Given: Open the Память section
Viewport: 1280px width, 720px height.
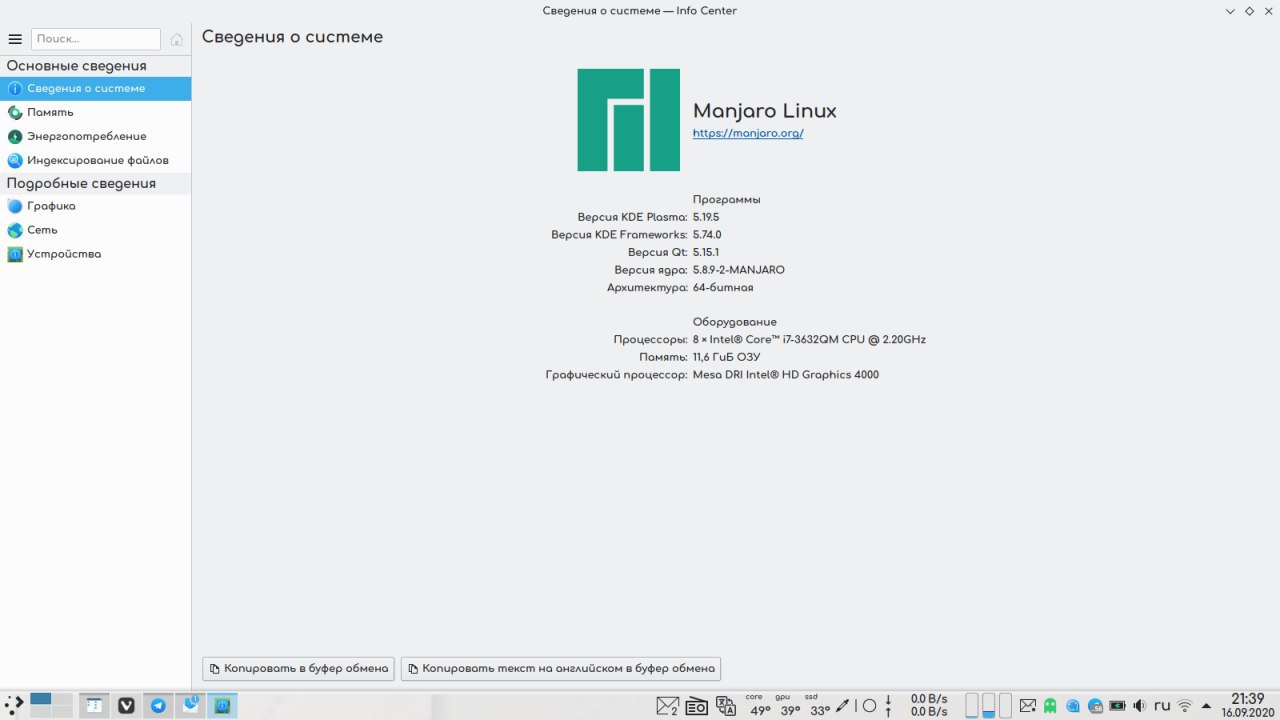Looking at the screenshot, I should coord(95,112).
